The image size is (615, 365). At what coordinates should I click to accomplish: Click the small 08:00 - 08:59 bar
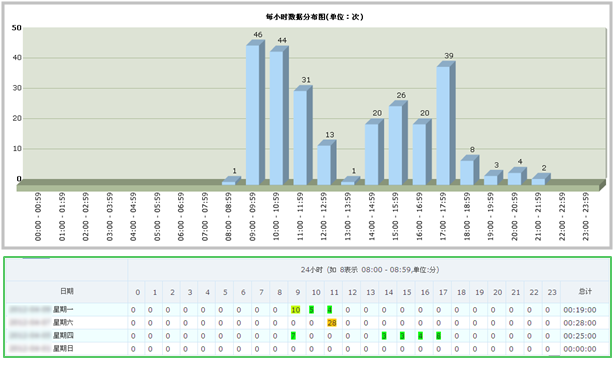tap(231, 181)
